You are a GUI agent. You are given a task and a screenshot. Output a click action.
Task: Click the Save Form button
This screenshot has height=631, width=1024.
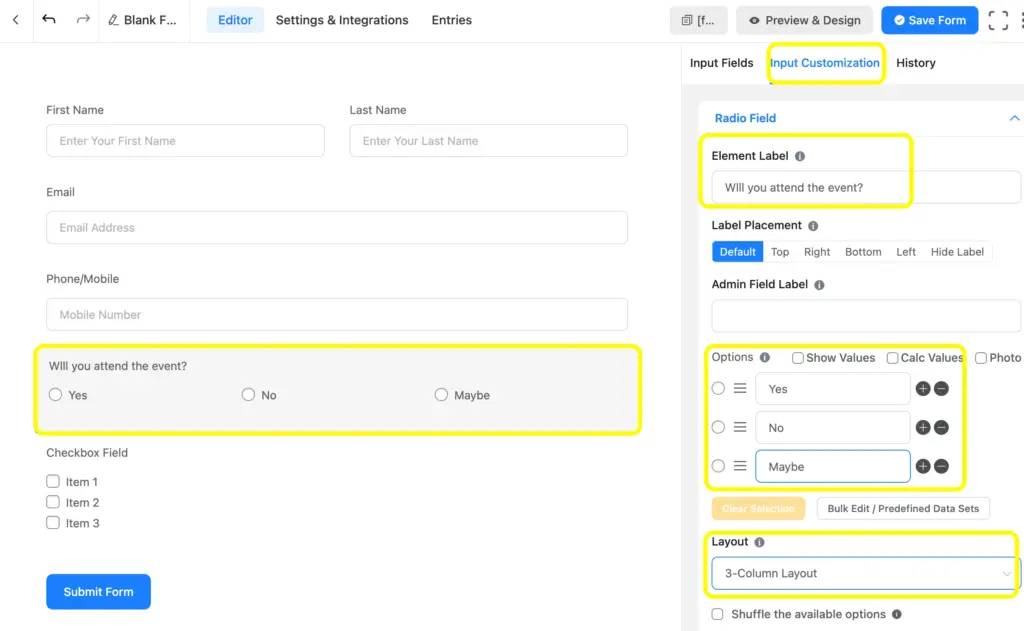point(929,19)
